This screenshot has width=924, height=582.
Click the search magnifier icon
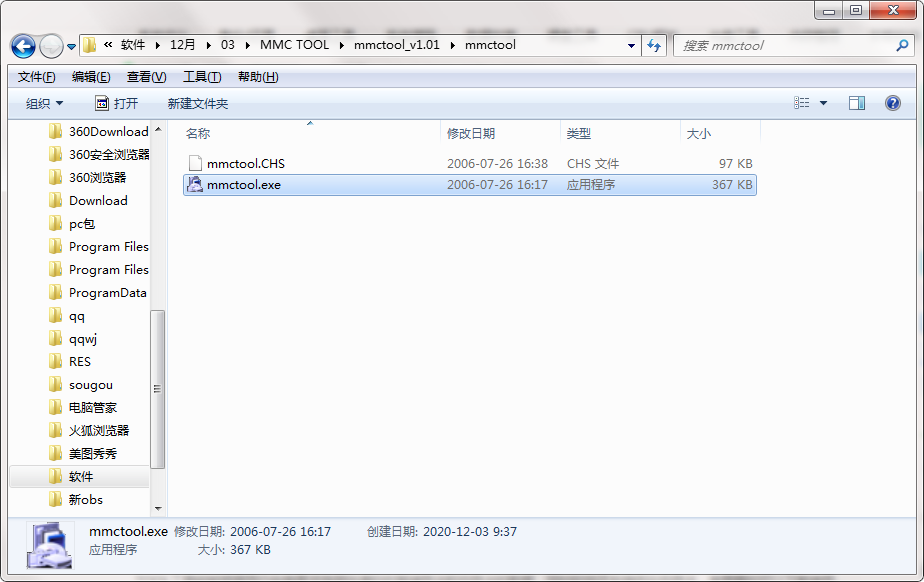pos(902,45)
